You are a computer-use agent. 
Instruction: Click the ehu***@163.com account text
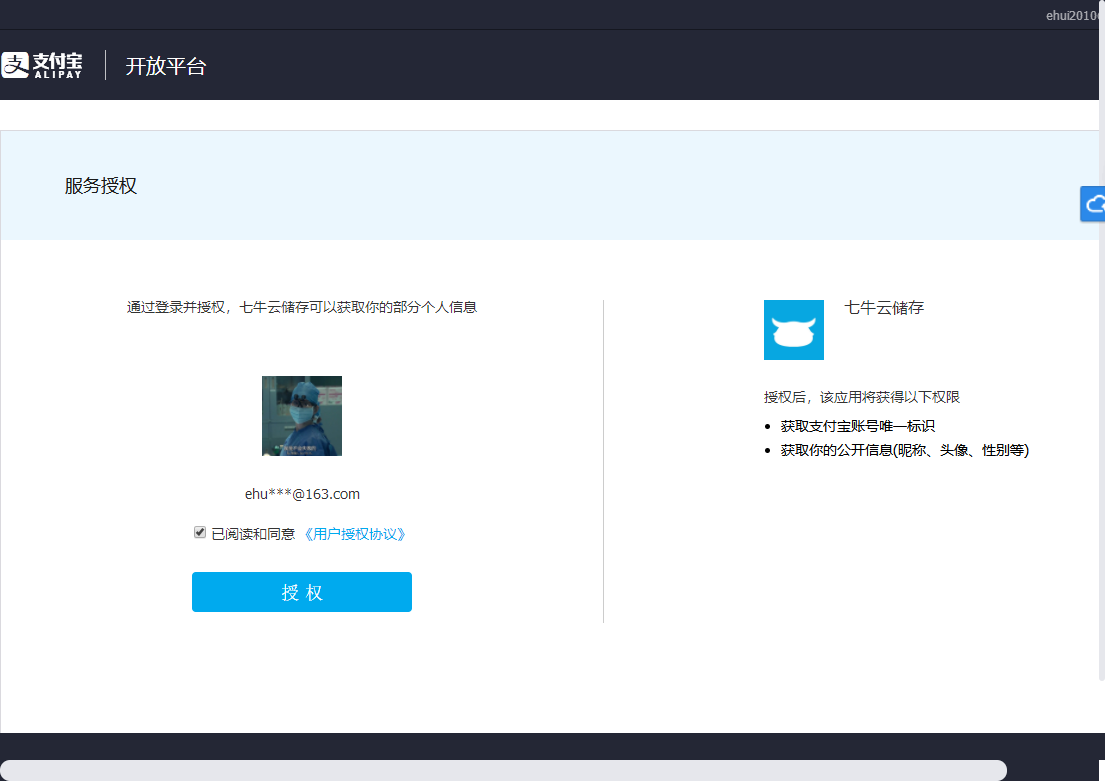[302, 494]
